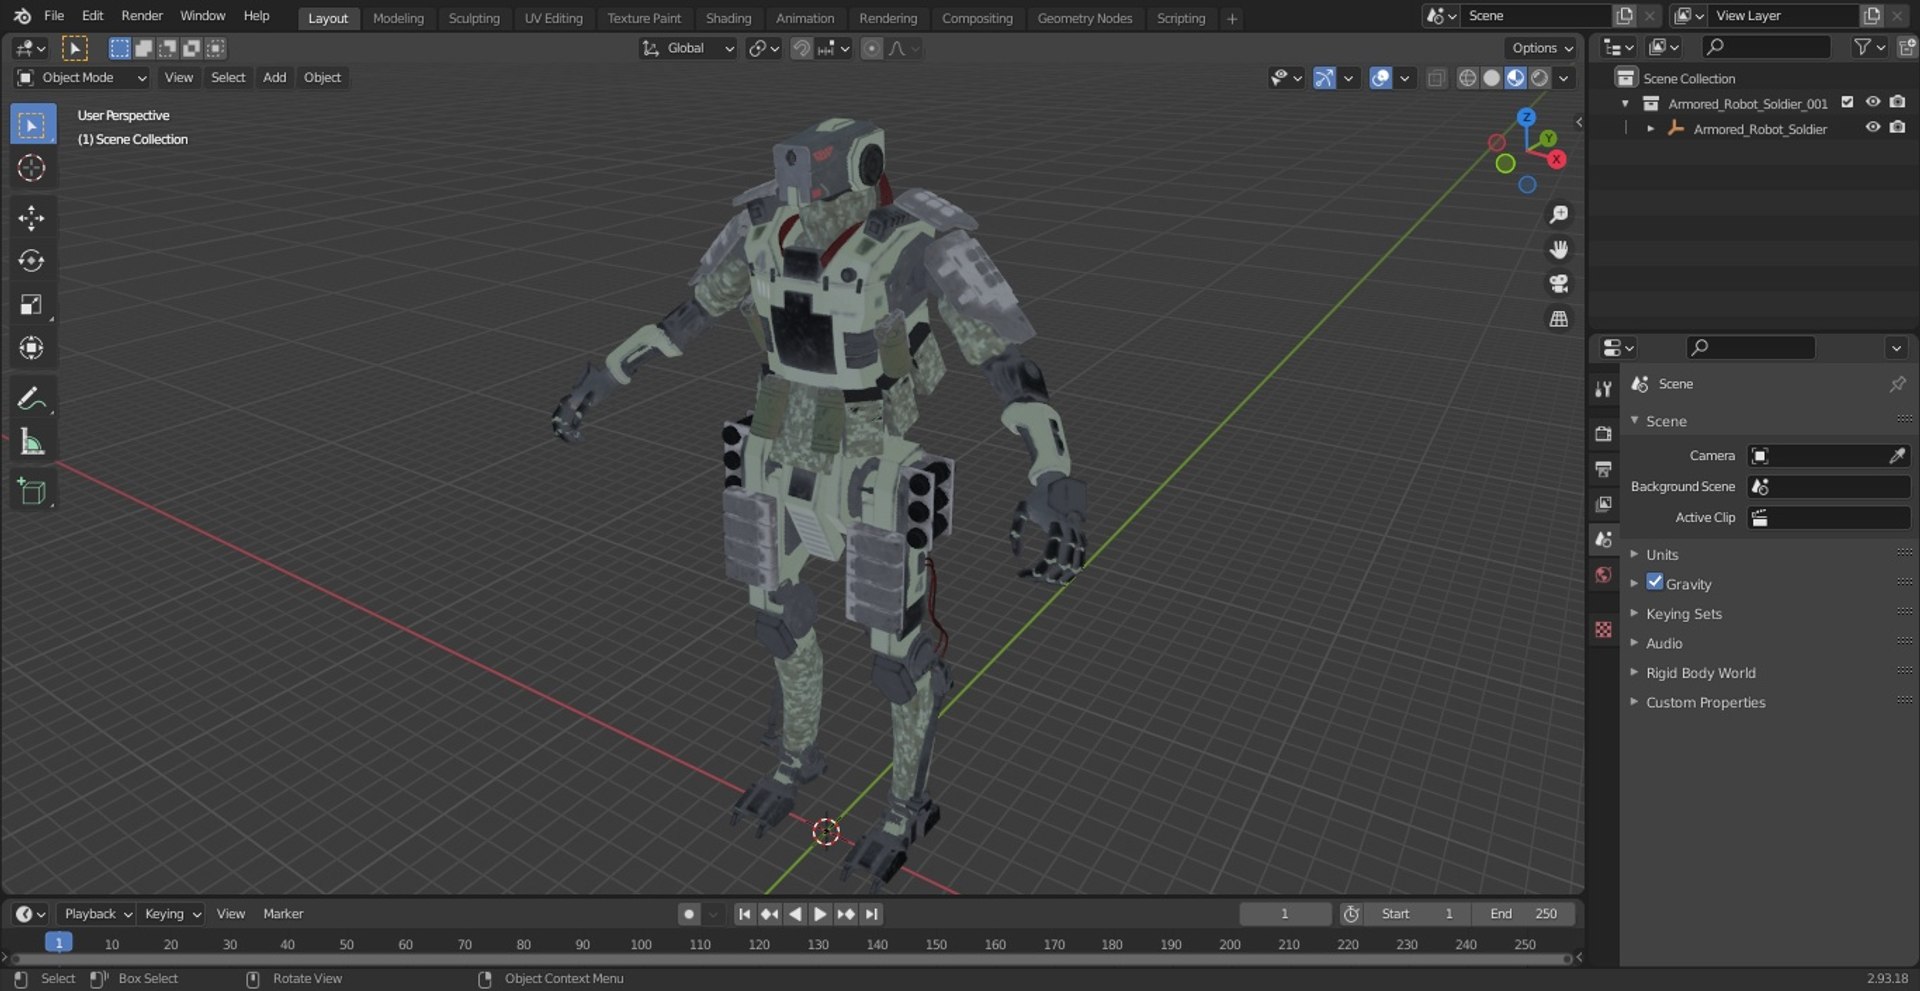Toggle X-ray display mode
Viewport: 1920px width, 991px height.
(x=1436, y=78)
